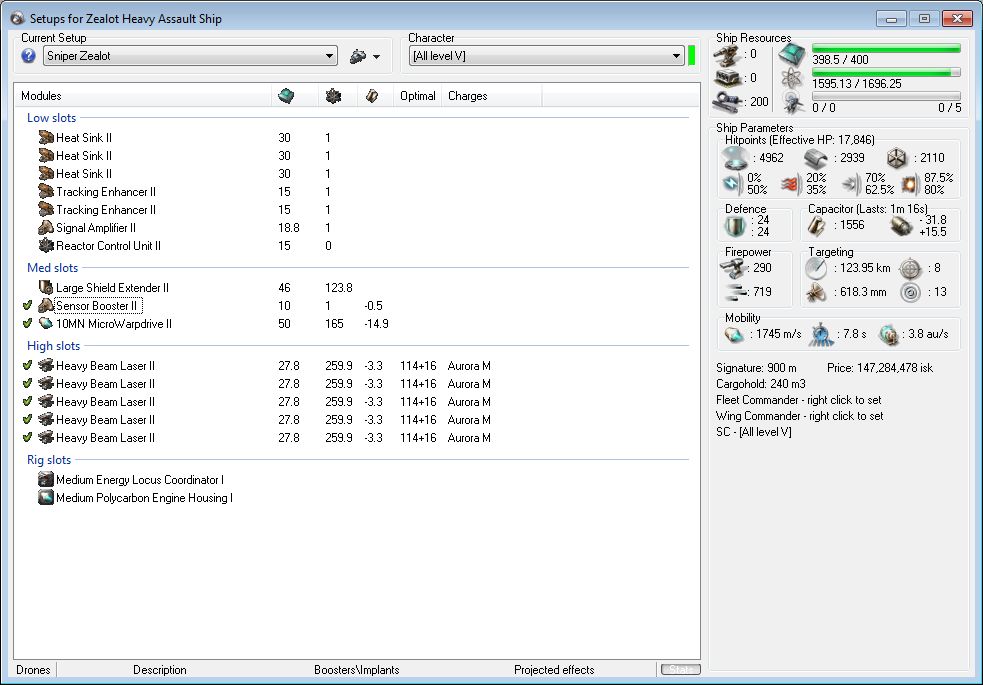Click the max velocity icon showing 1745 m/s
Screen dimensions: 983x685
[x=733, y=334]
